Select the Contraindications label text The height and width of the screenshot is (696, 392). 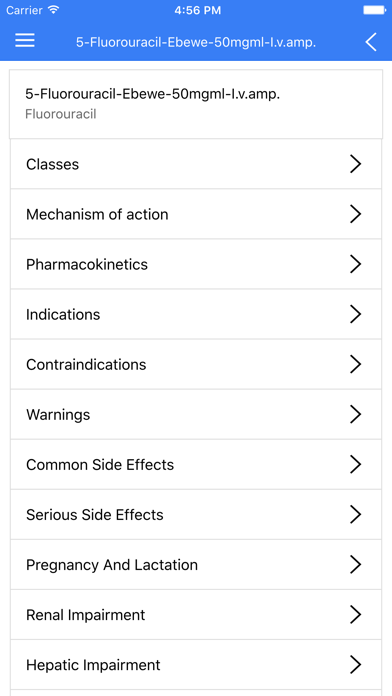point(86,364)
